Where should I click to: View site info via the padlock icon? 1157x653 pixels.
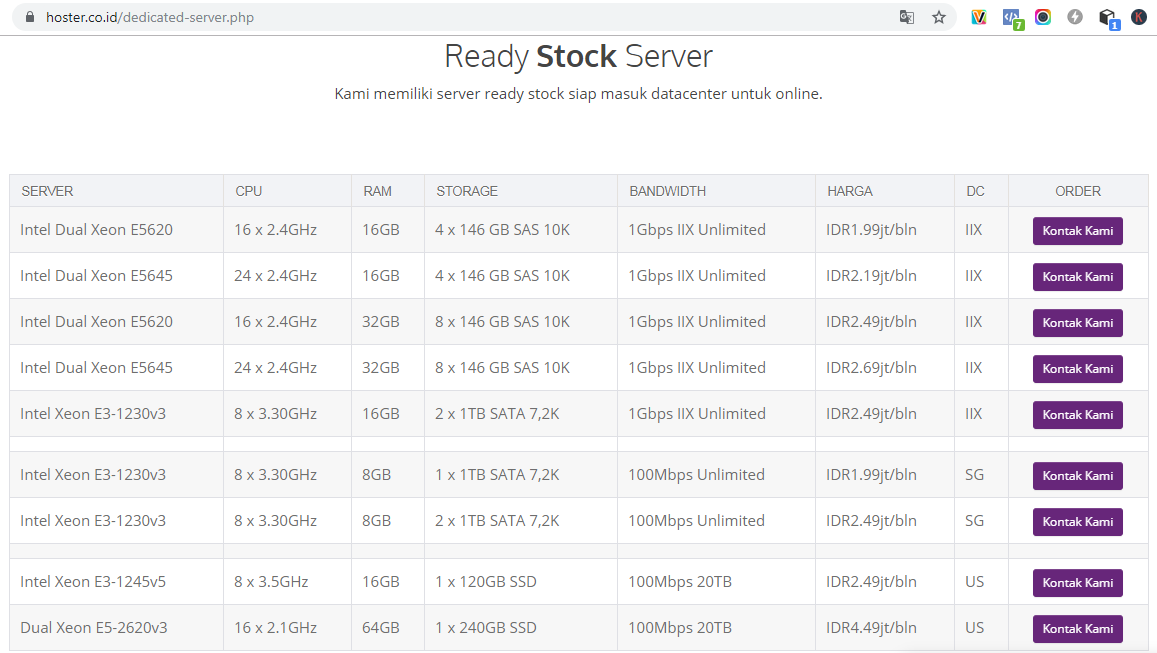[x=29, y=17]
